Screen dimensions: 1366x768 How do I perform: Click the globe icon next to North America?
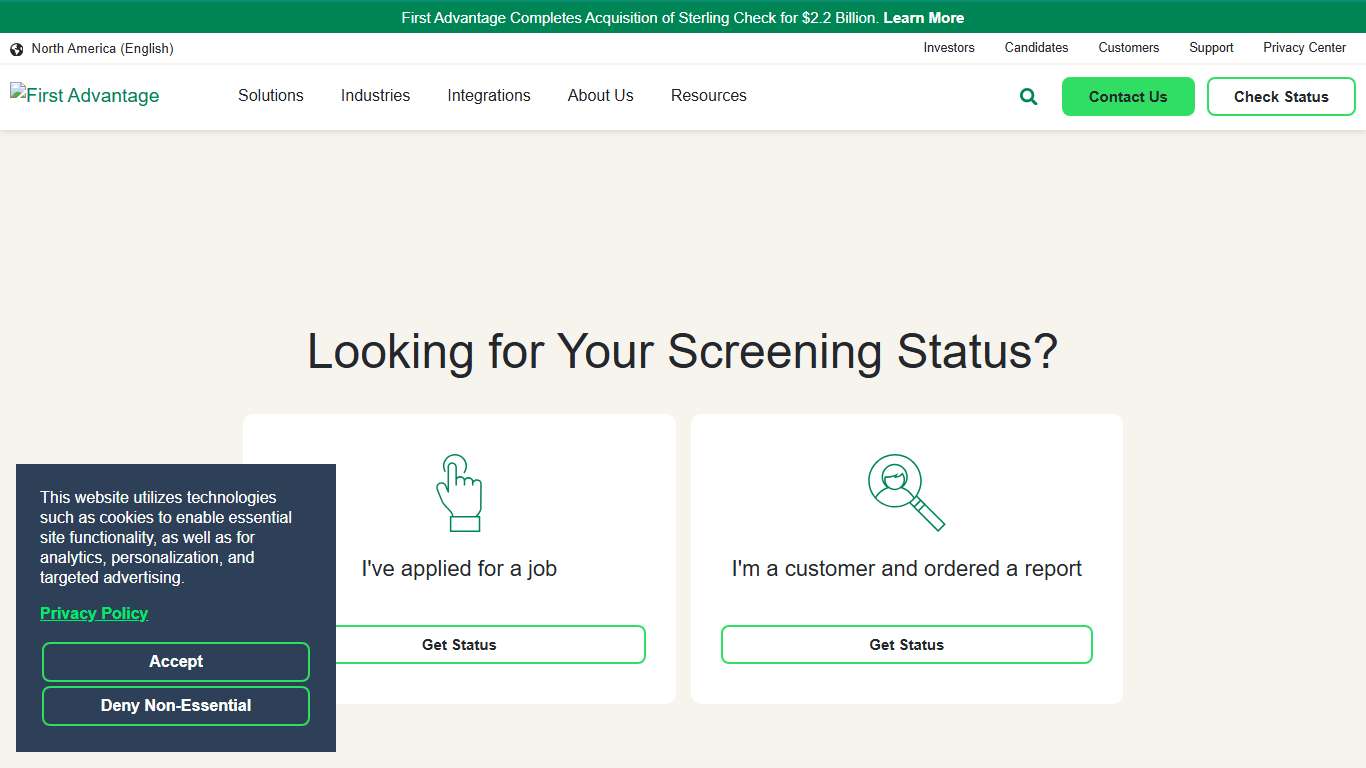coord(16,48)
